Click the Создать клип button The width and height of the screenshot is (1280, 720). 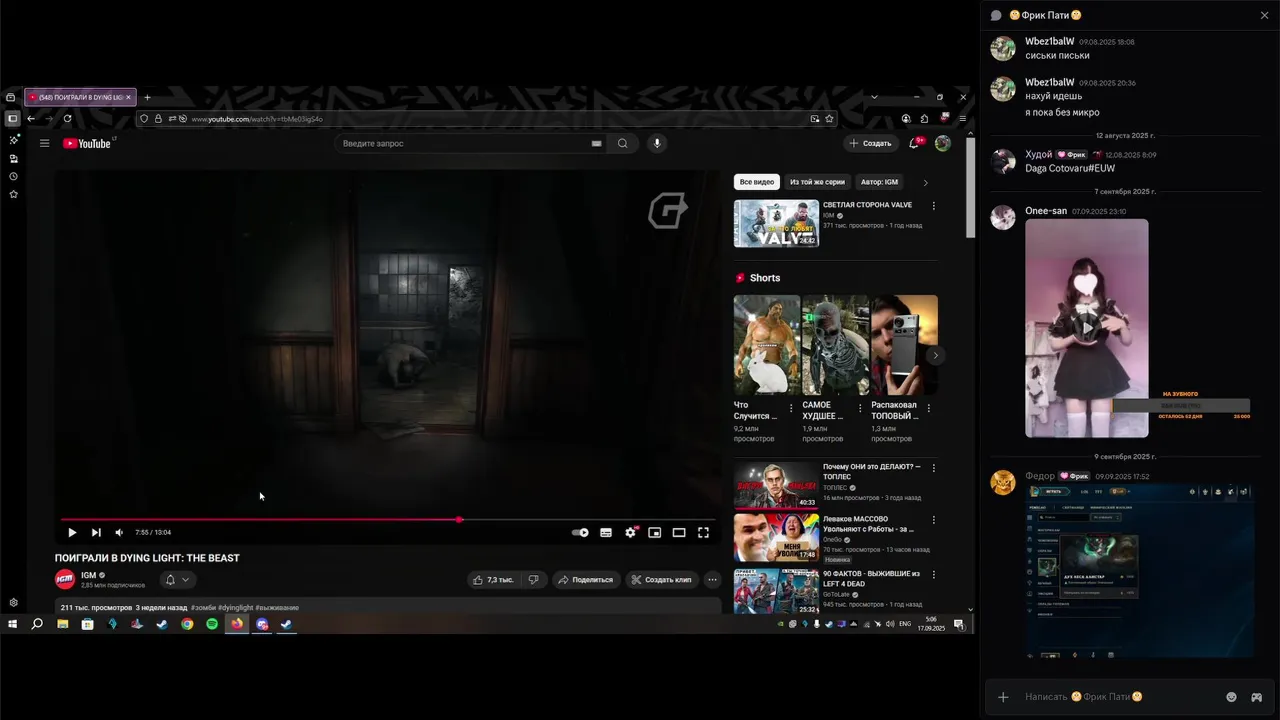click(662, 580)
